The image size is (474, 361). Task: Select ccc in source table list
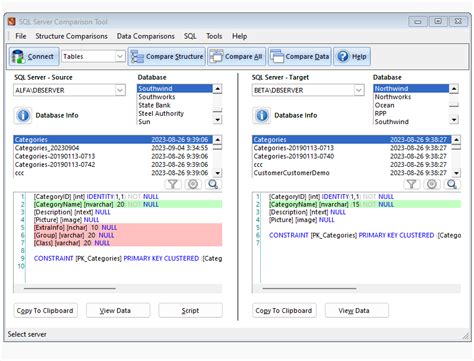(x=113, y=173)
